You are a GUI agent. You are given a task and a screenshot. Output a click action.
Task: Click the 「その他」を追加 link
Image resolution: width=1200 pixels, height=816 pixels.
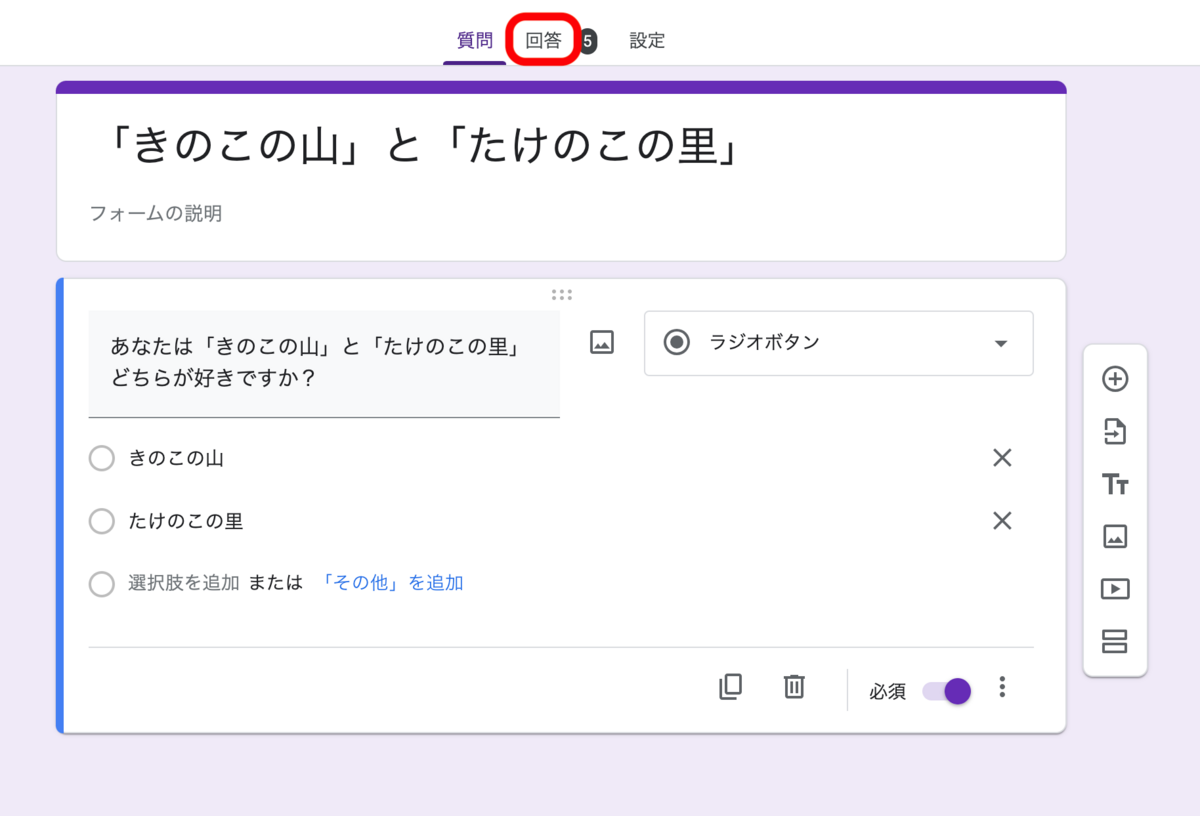[x=391, y=583]
